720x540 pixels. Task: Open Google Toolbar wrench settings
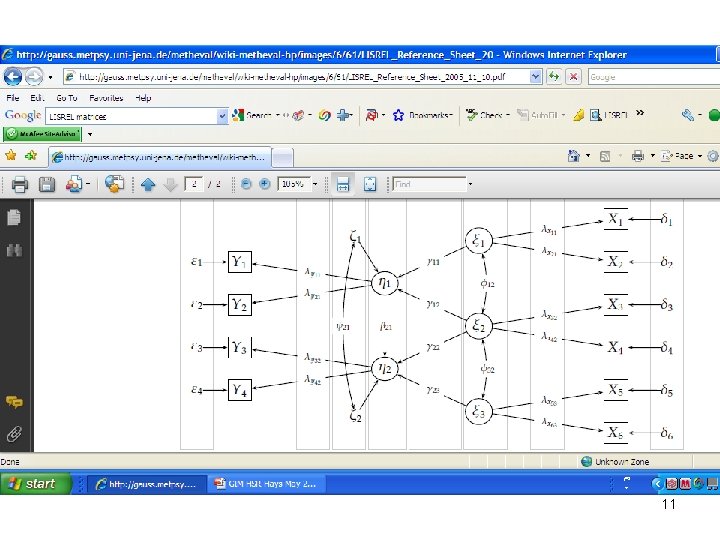pyautogui.click(x=687, y=115)
